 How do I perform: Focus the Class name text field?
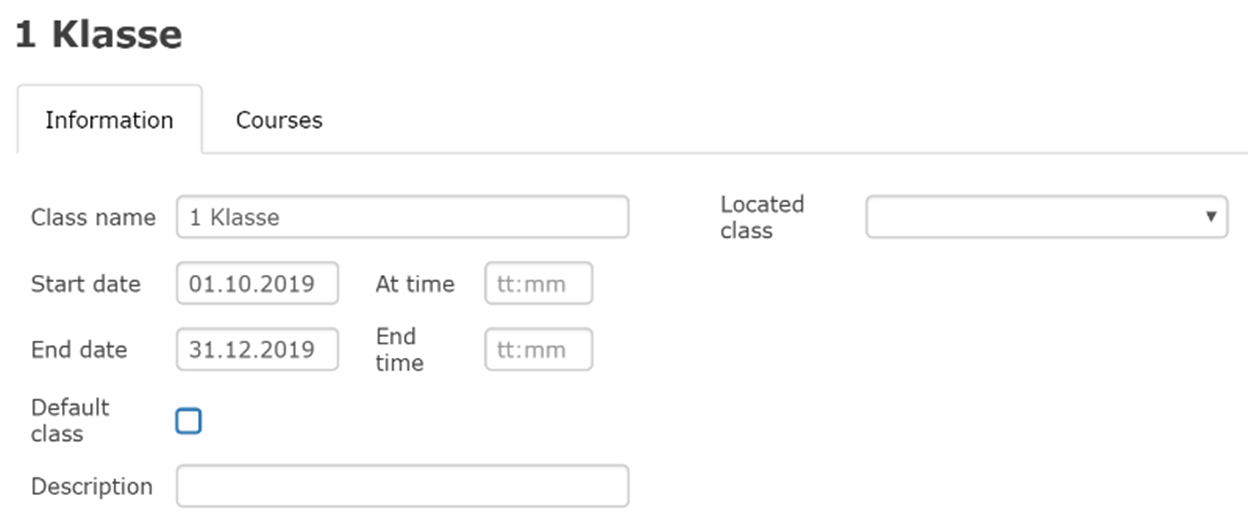[402, 217]
